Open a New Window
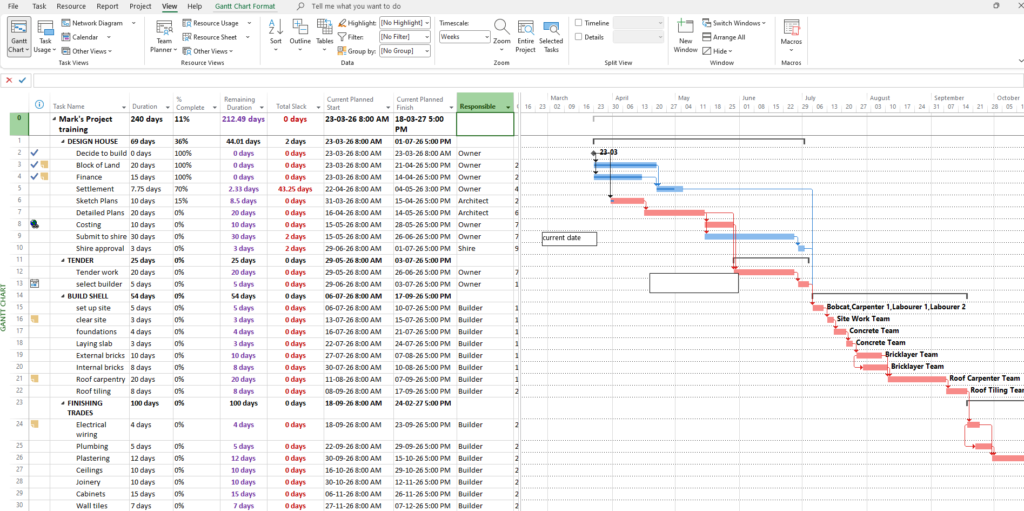 (x=685, y=37)
